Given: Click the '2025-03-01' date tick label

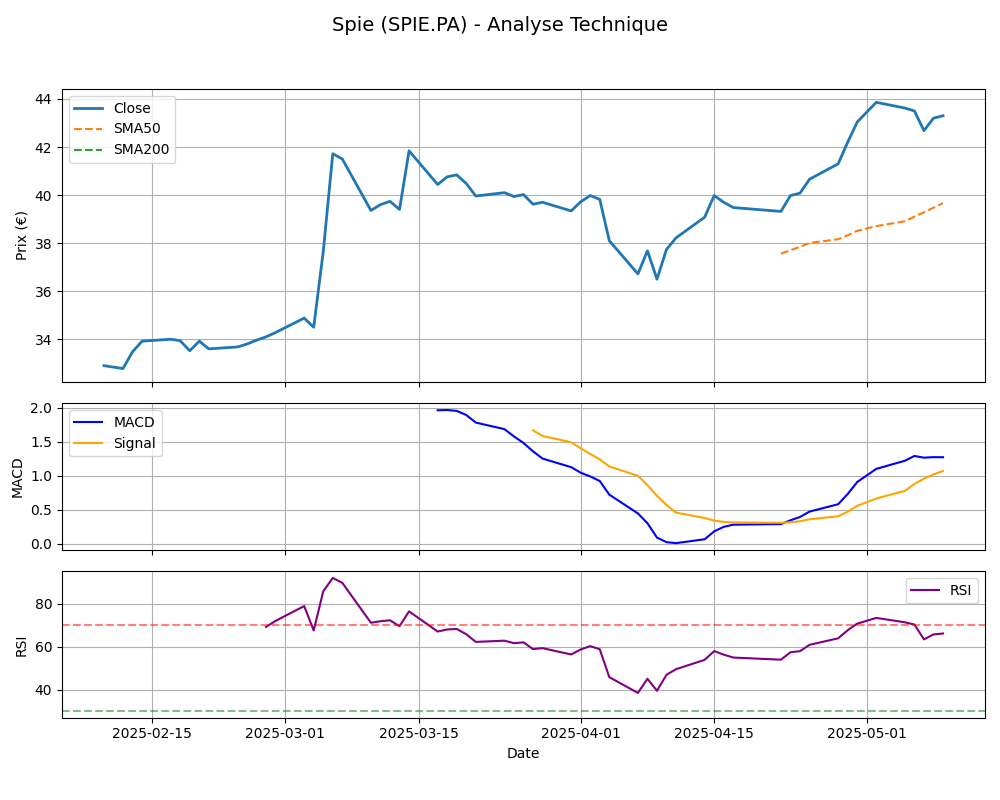Looking at the screenshot, I should point(285,733).
